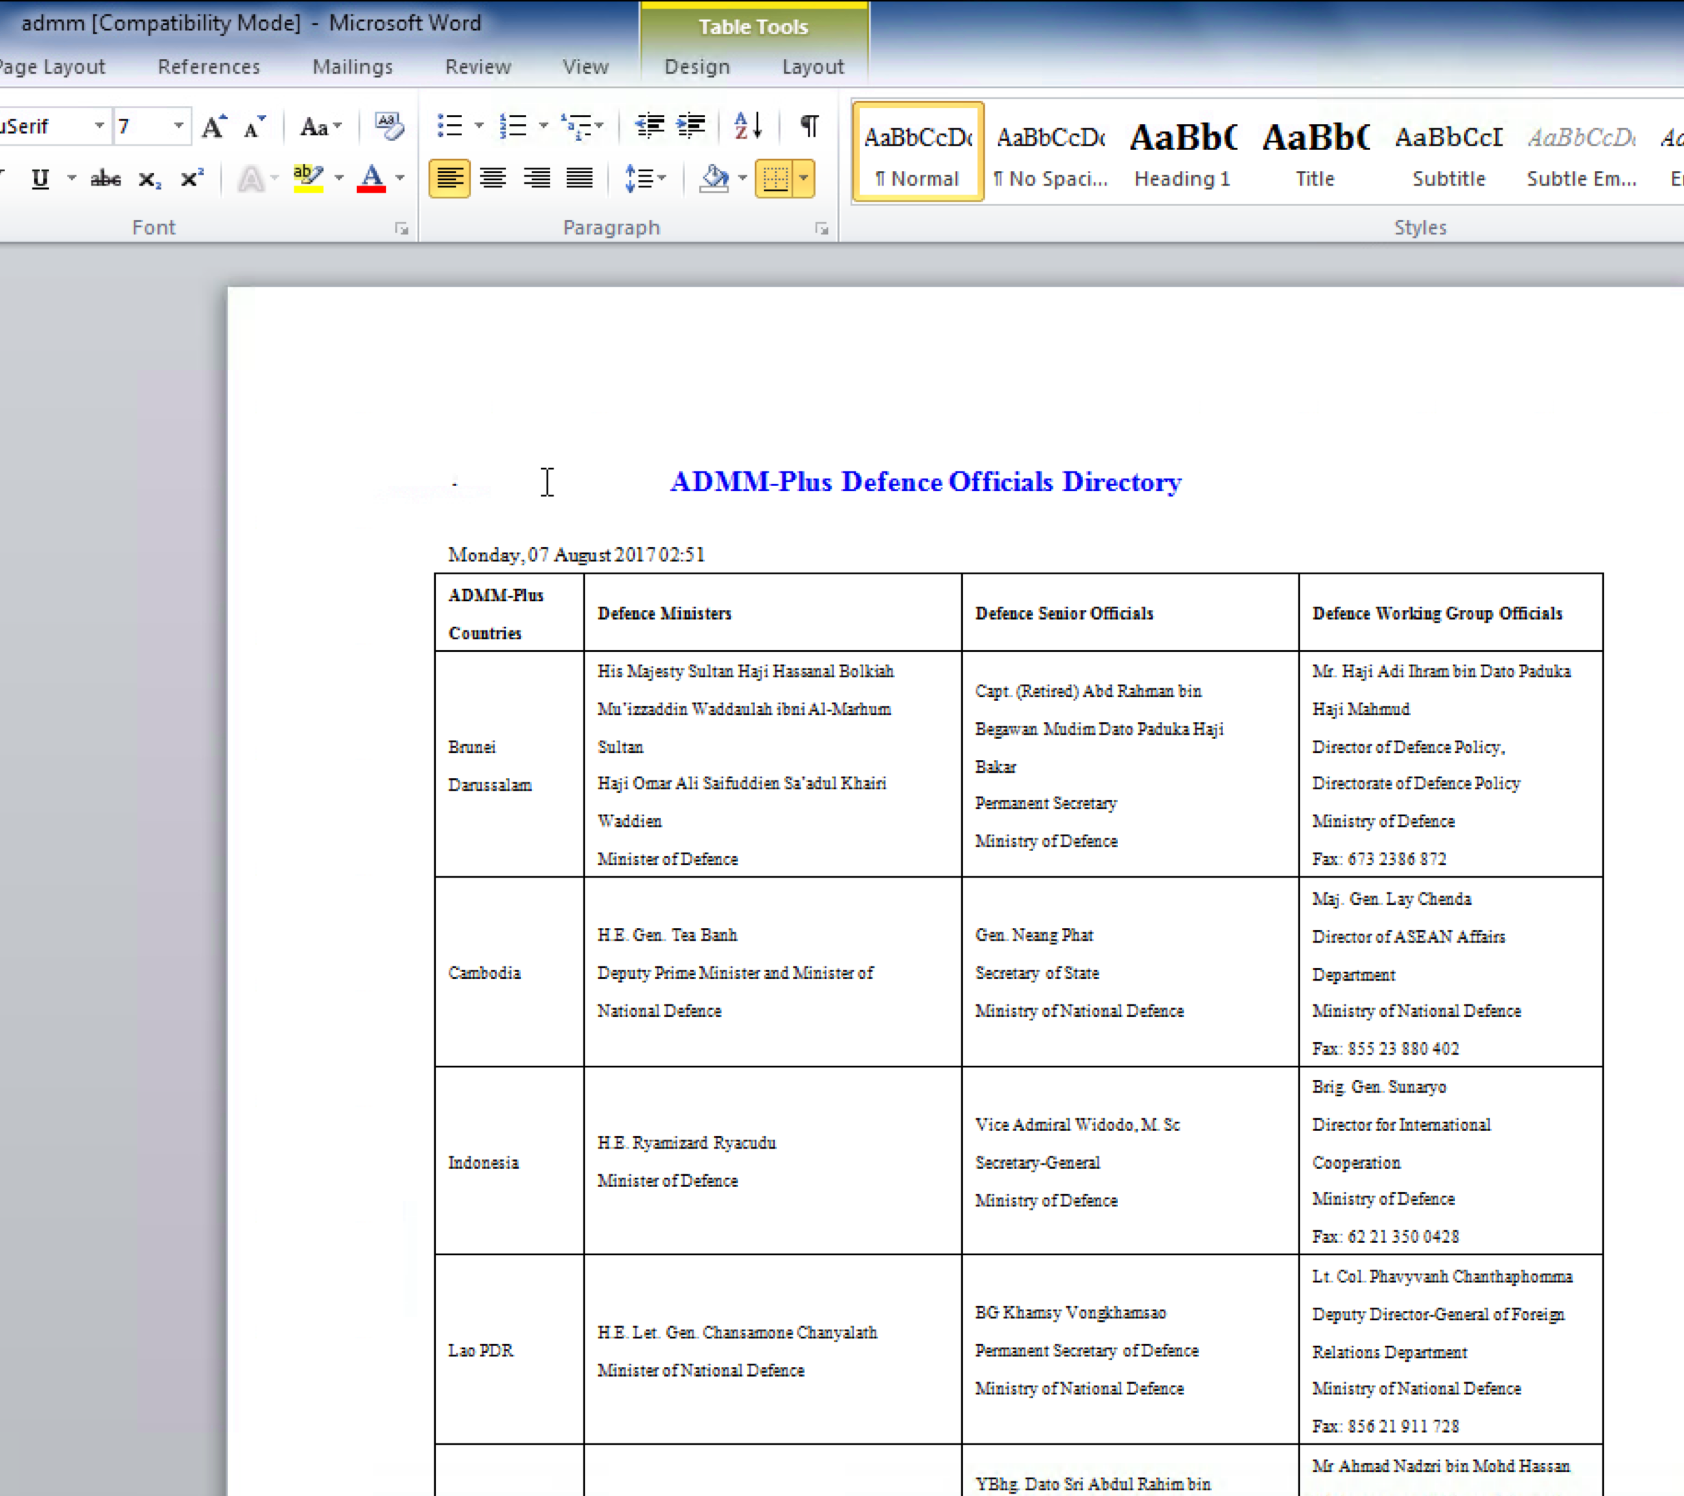The height and width of the screenshot is (1496, 1684).
Task: Toggle Show/Hide paragraph marks
Action: (x=809, y=126)
